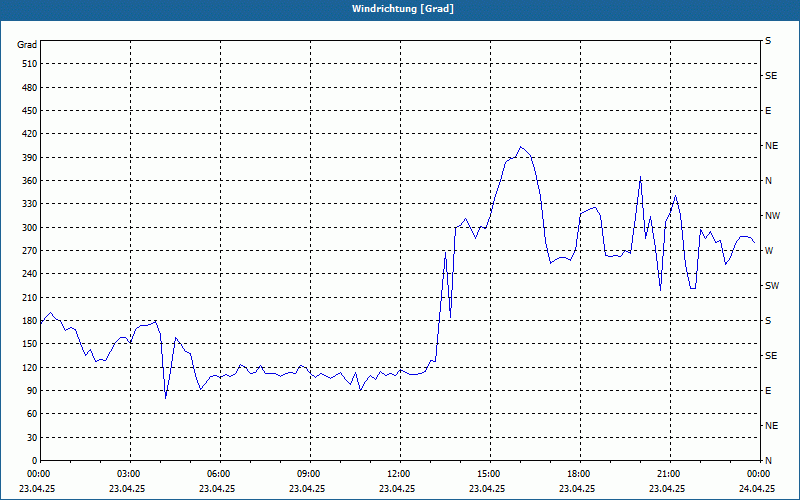Select the 360 y-axis value
Viewport: 800px width, 500px height.
[x=30, y=181]
